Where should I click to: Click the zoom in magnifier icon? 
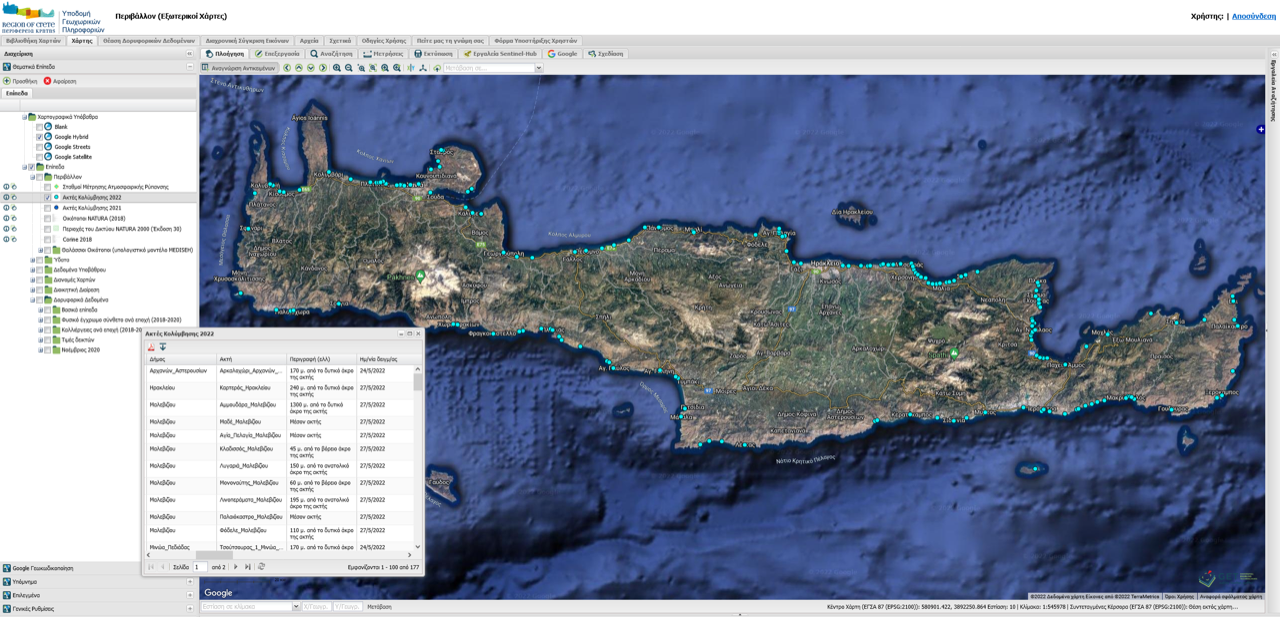tap(337, 68)
